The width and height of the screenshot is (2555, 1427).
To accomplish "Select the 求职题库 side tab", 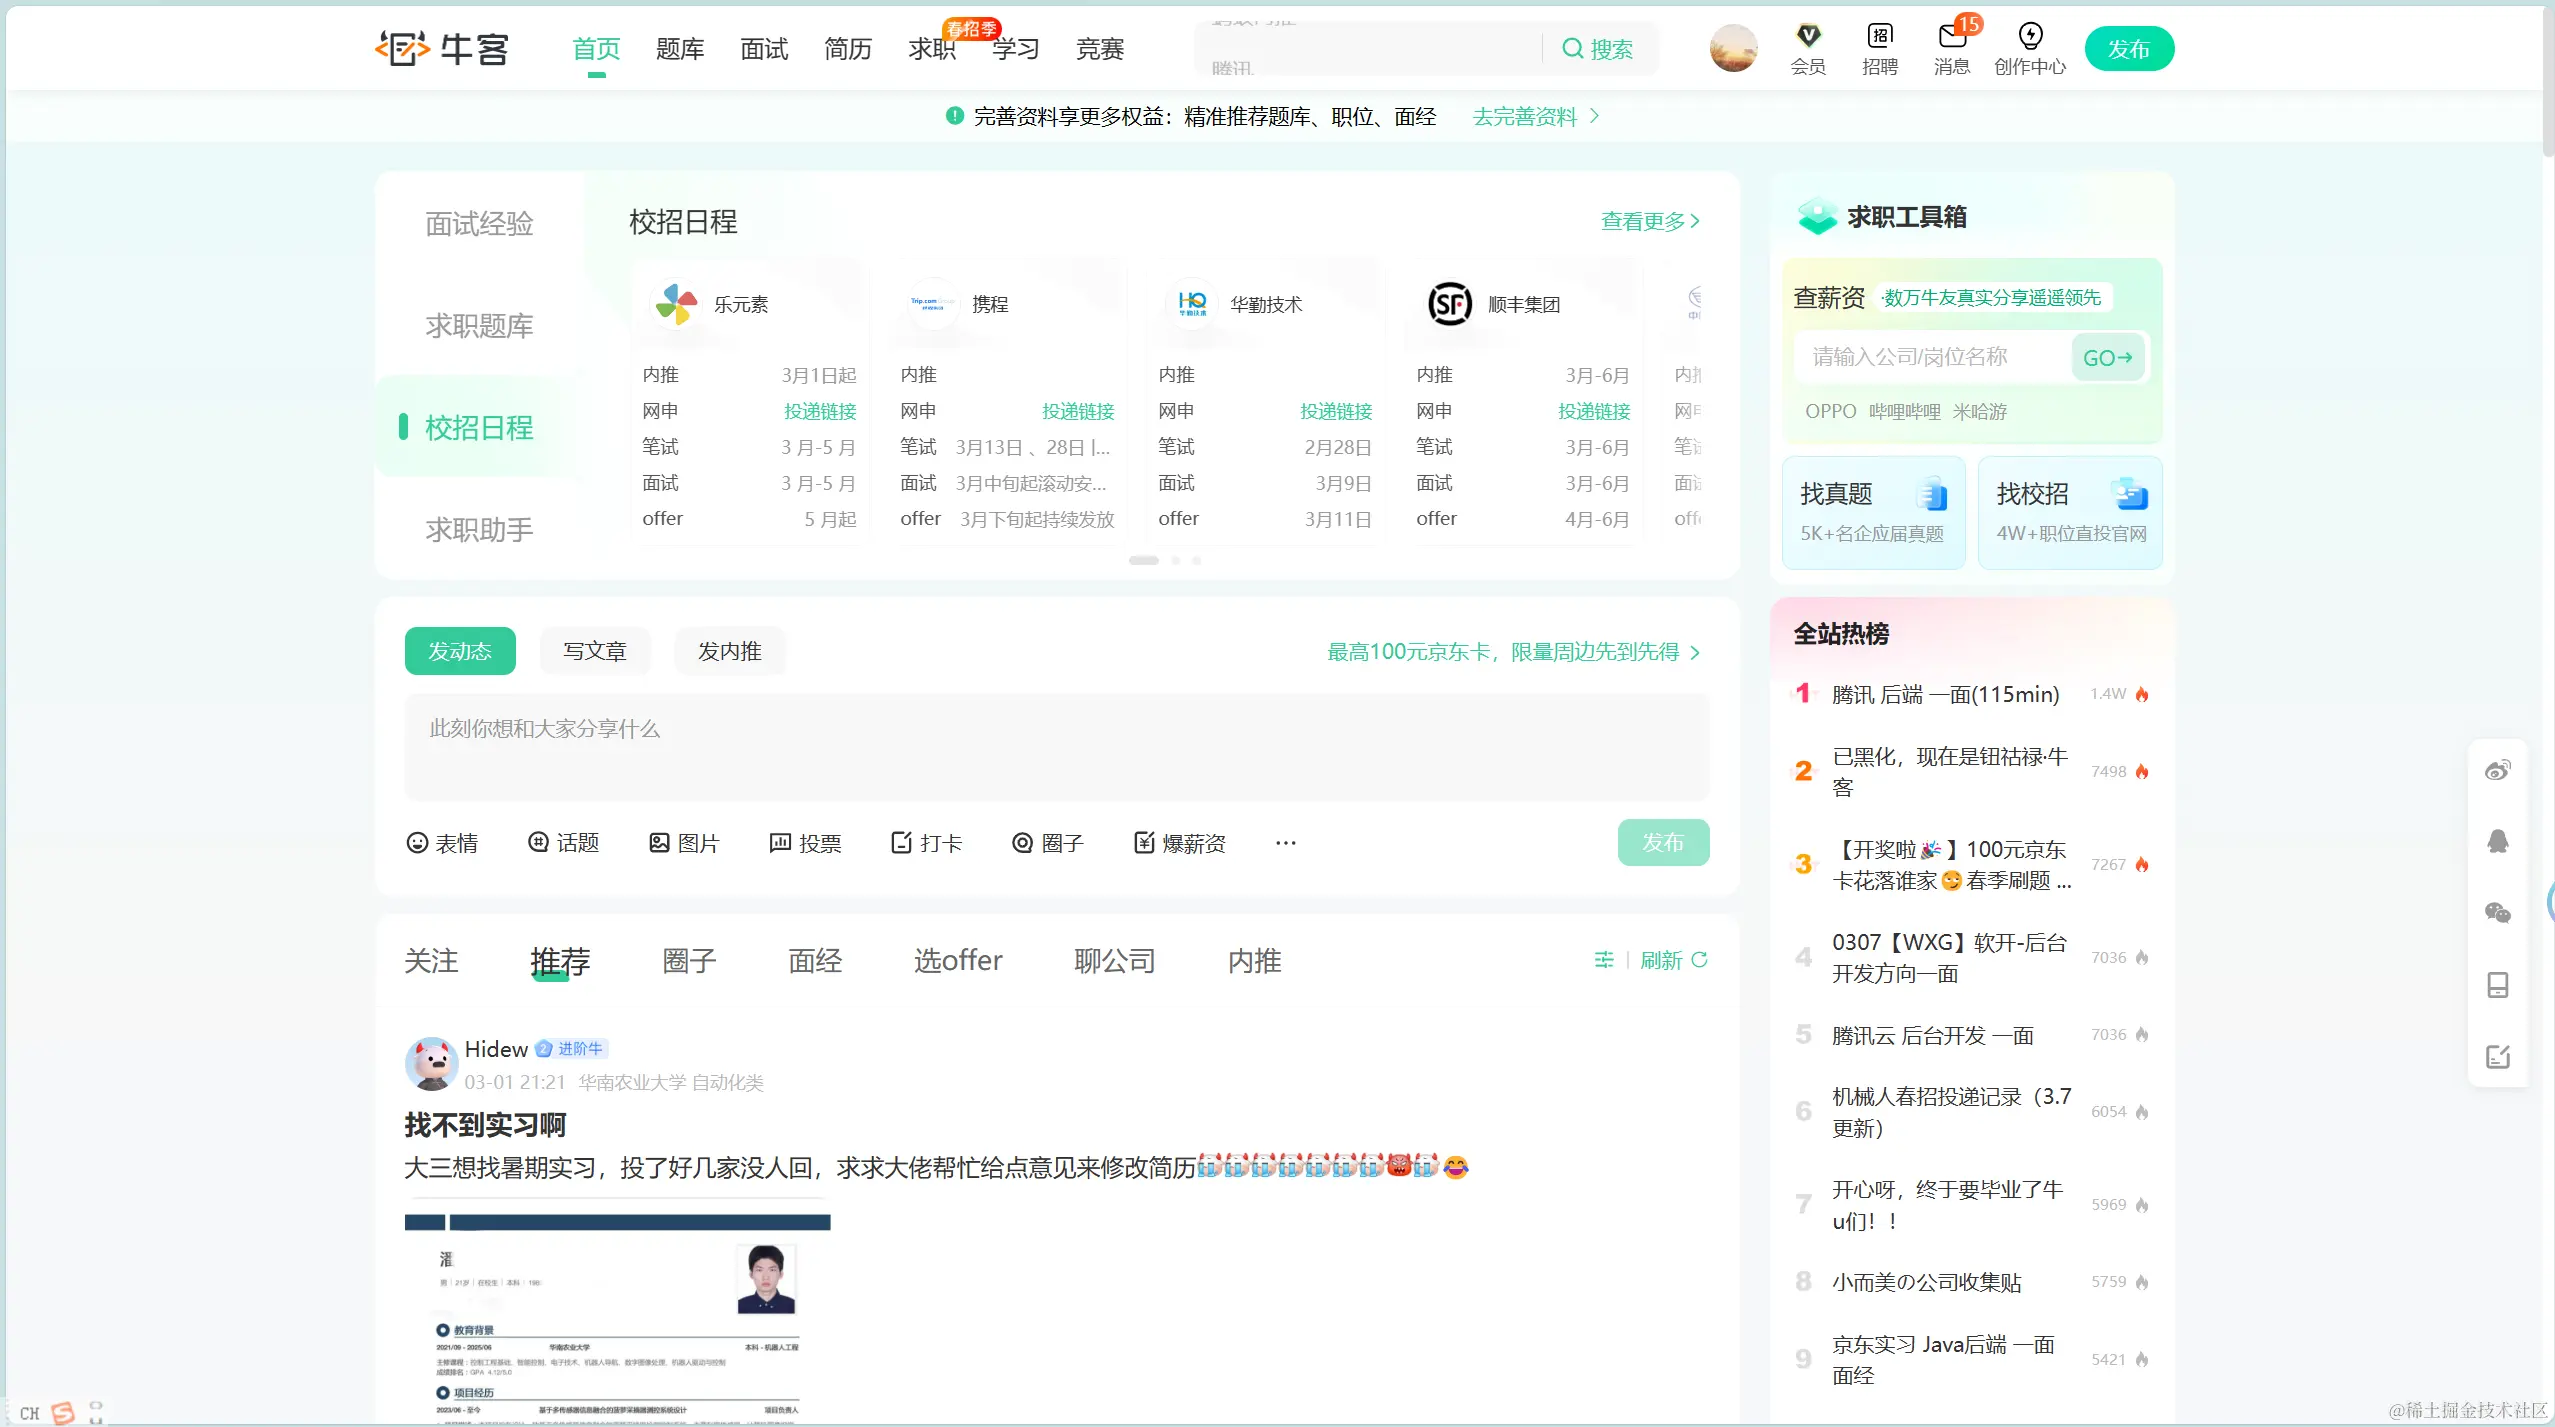I will pyautogui.click(x=479, y=326).
